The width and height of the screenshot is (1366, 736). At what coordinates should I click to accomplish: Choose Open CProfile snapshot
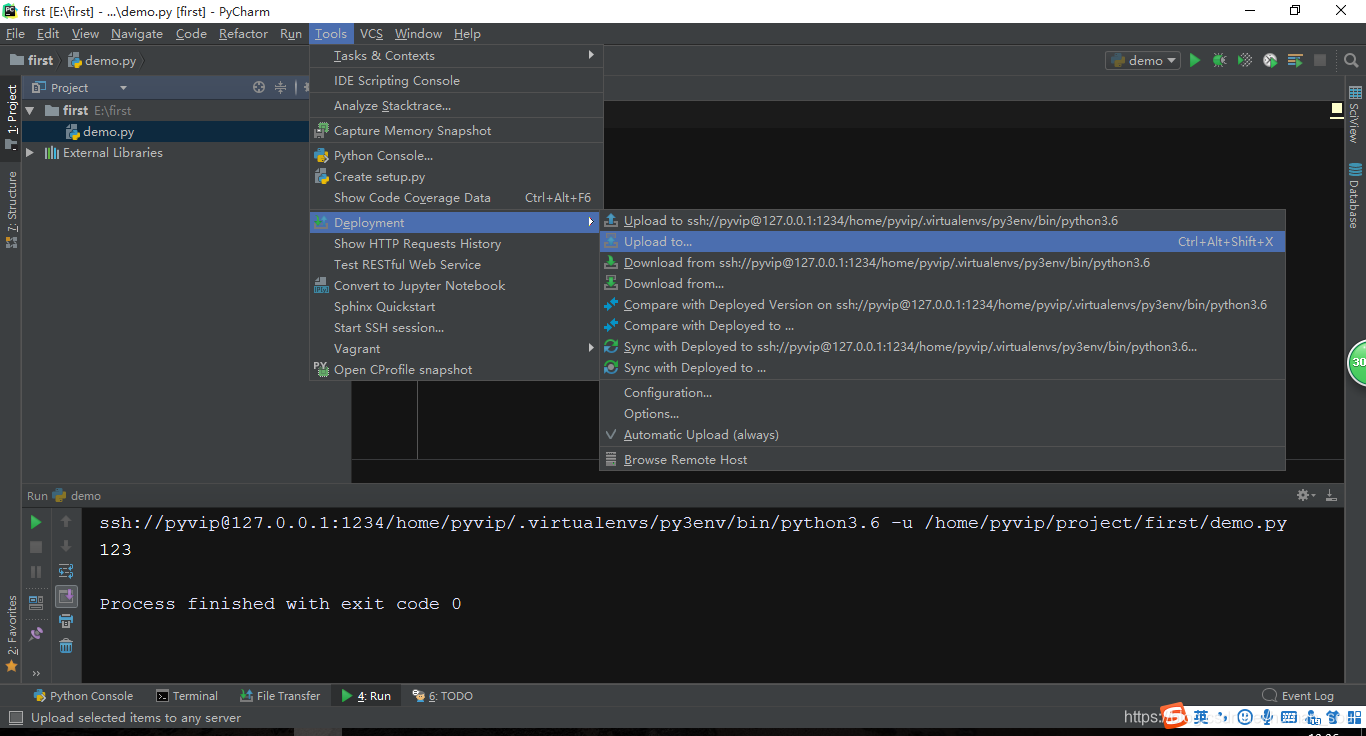click(x=455, y=370)
